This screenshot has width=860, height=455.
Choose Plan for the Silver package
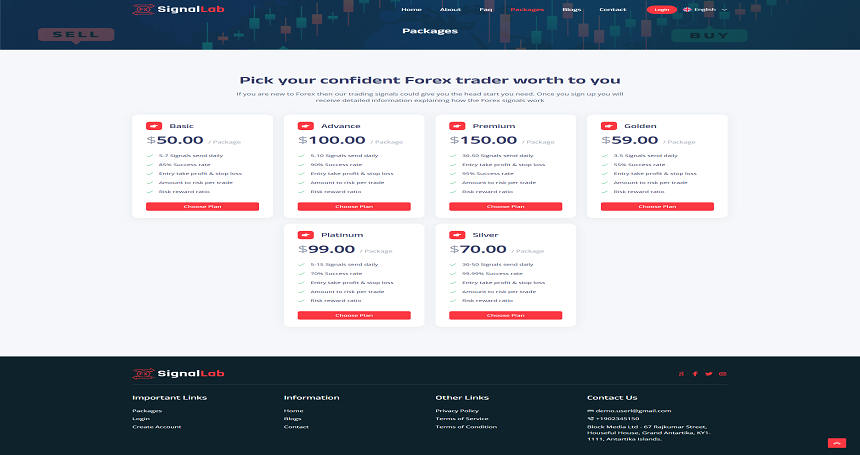point(506,316)
